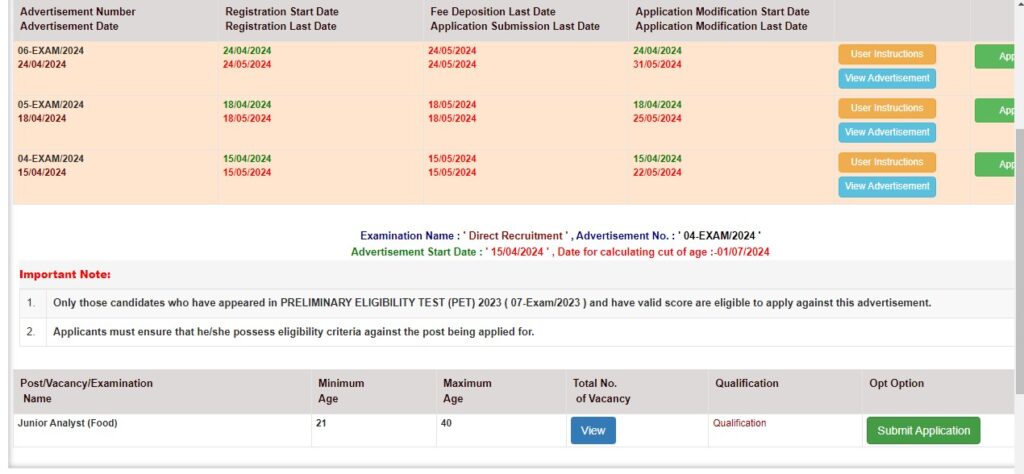Click the PET 2023 eligibility note
This screenshot has width=1024, height=474.
click(x=492, y=303)
